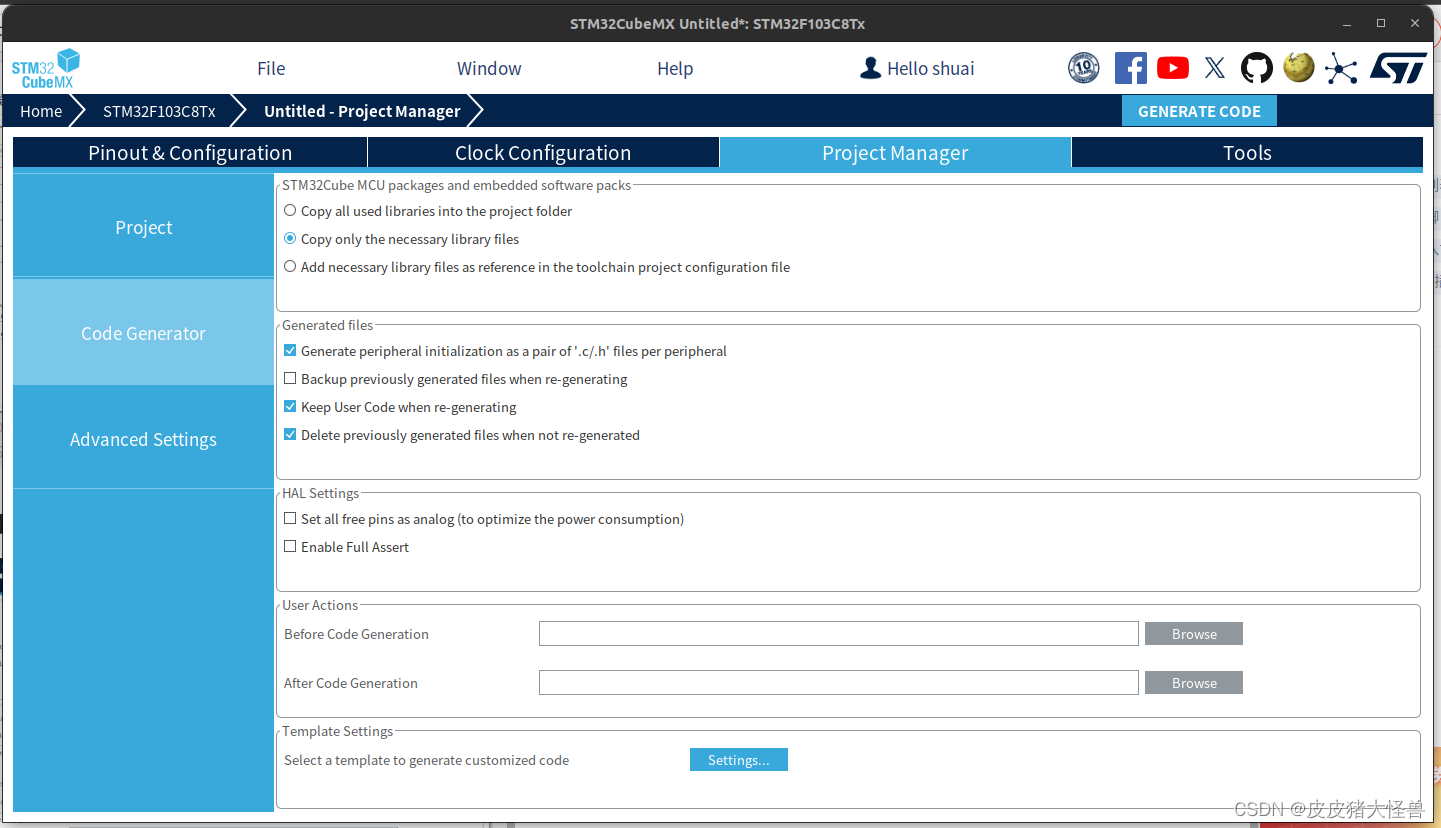Maximize the STM32CubeMX window
This screenshot has width=1441, height=828.
coord(1381,22)
